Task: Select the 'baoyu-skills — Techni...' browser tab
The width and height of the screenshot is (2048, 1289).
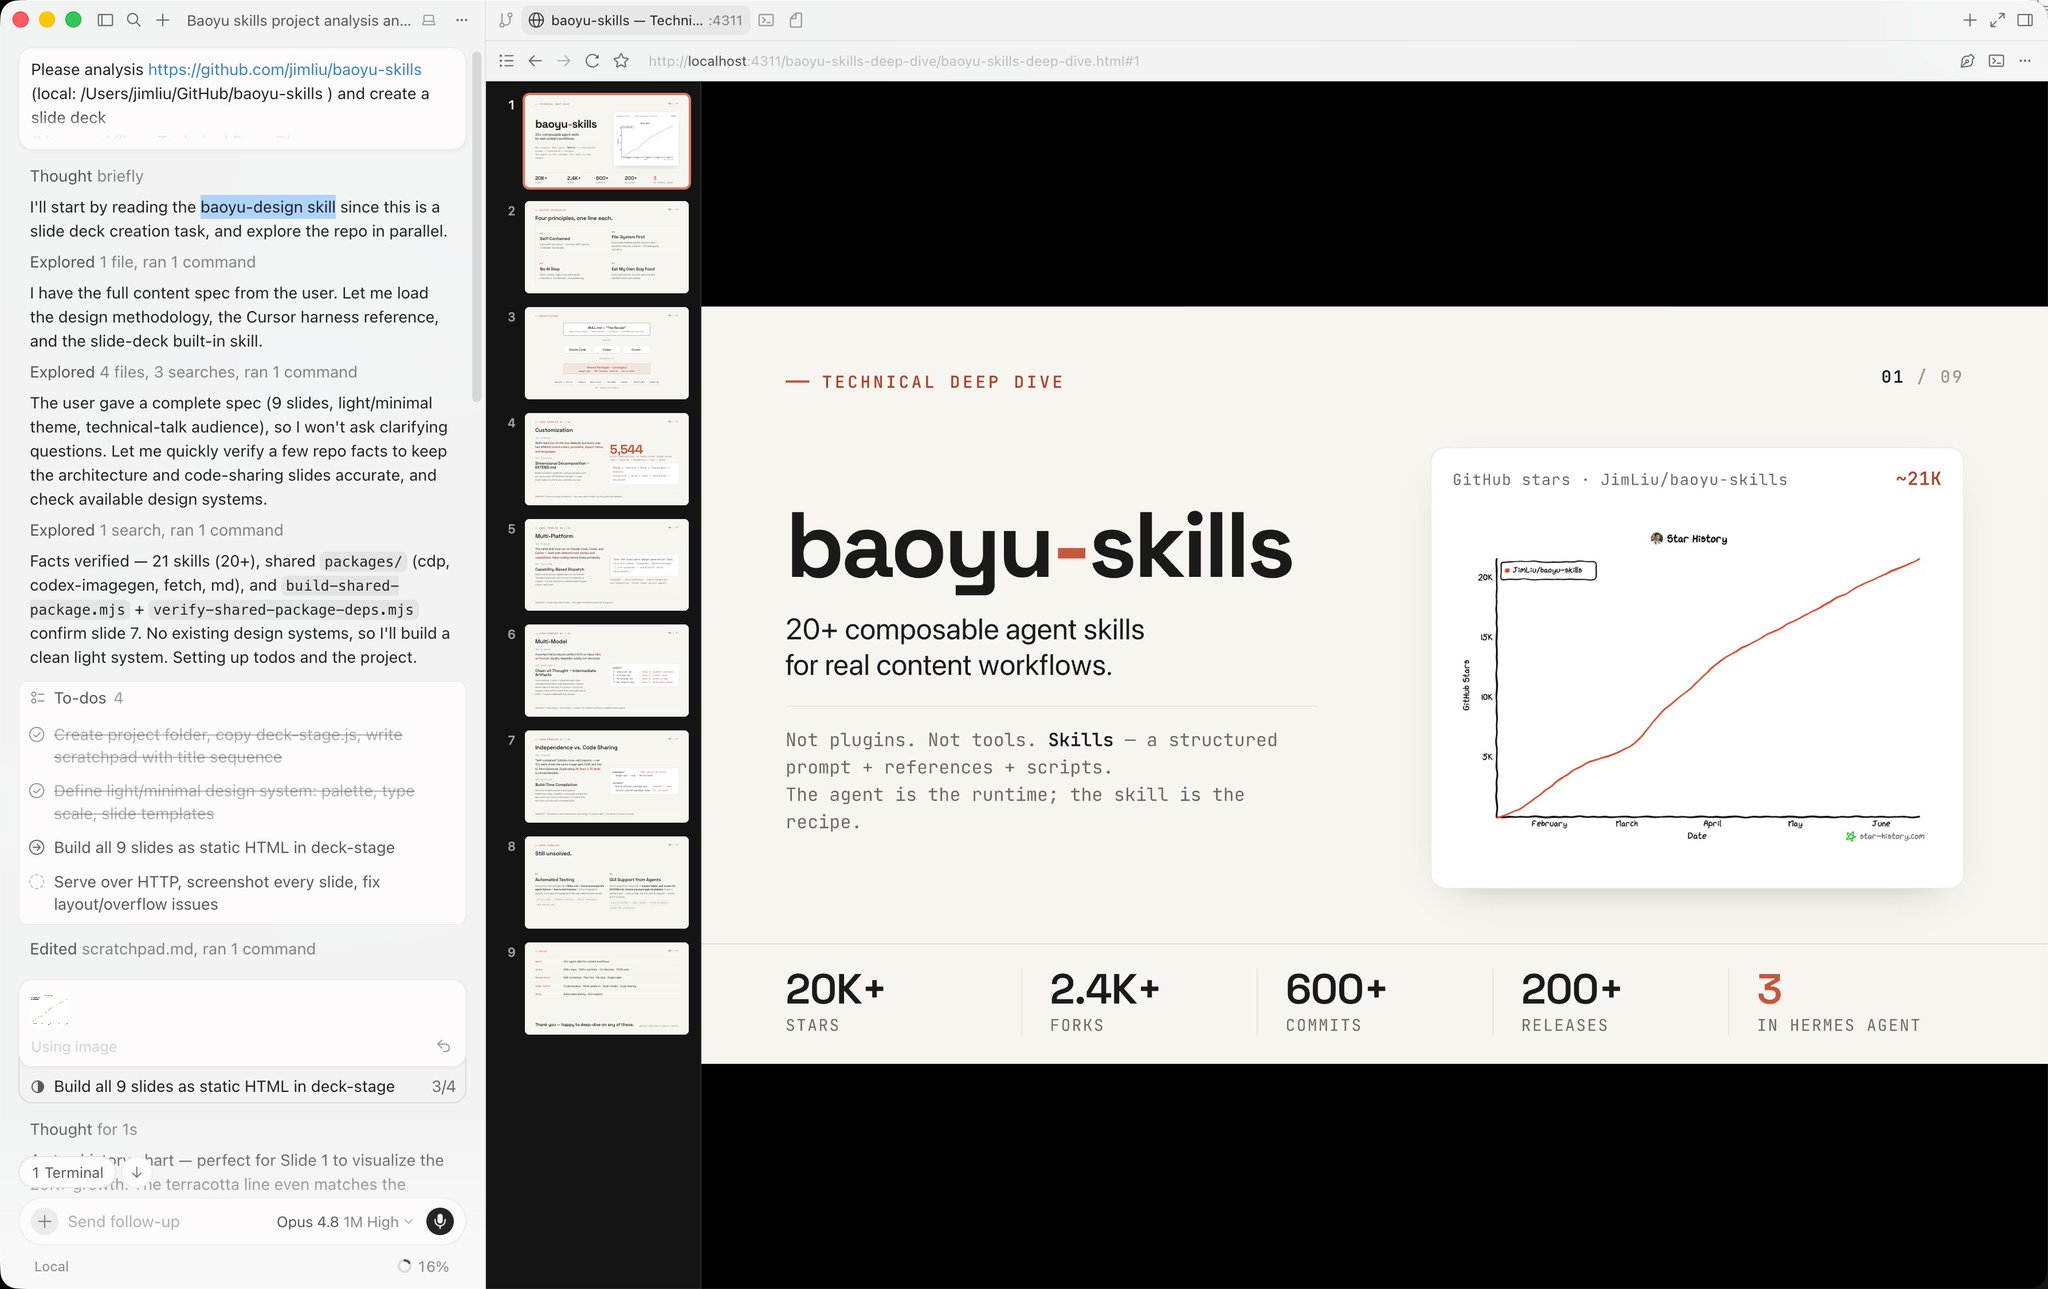Action: (635, 20)
